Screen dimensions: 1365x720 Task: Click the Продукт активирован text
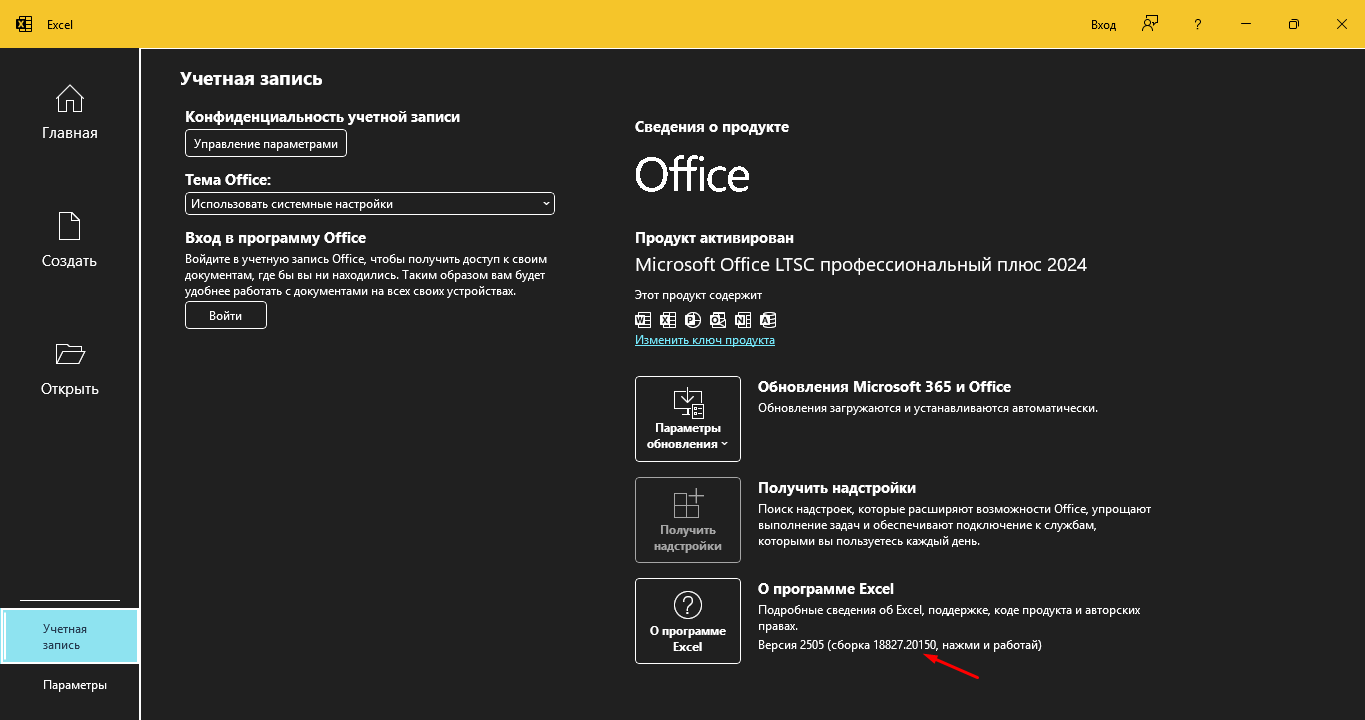[714, 238]
